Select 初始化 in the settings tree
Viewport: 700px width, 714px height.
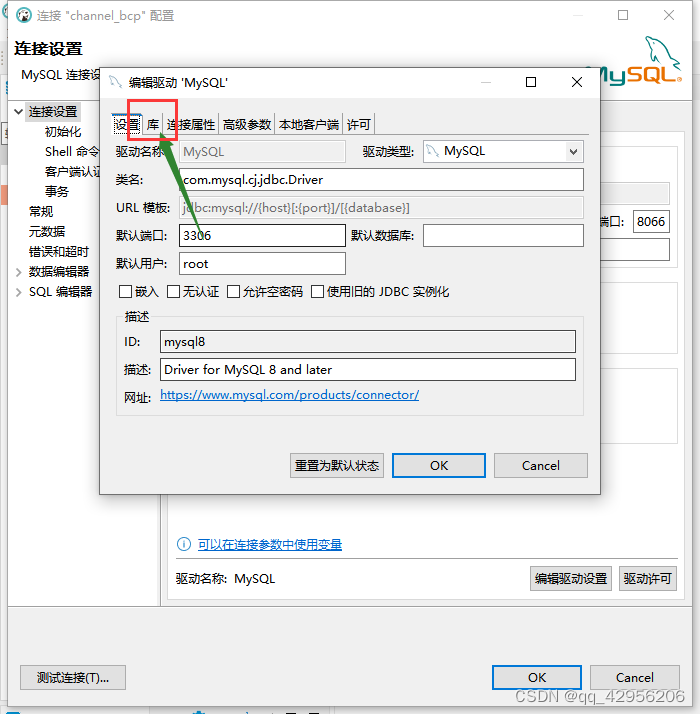pyautogui.click(x=63, y=132)
